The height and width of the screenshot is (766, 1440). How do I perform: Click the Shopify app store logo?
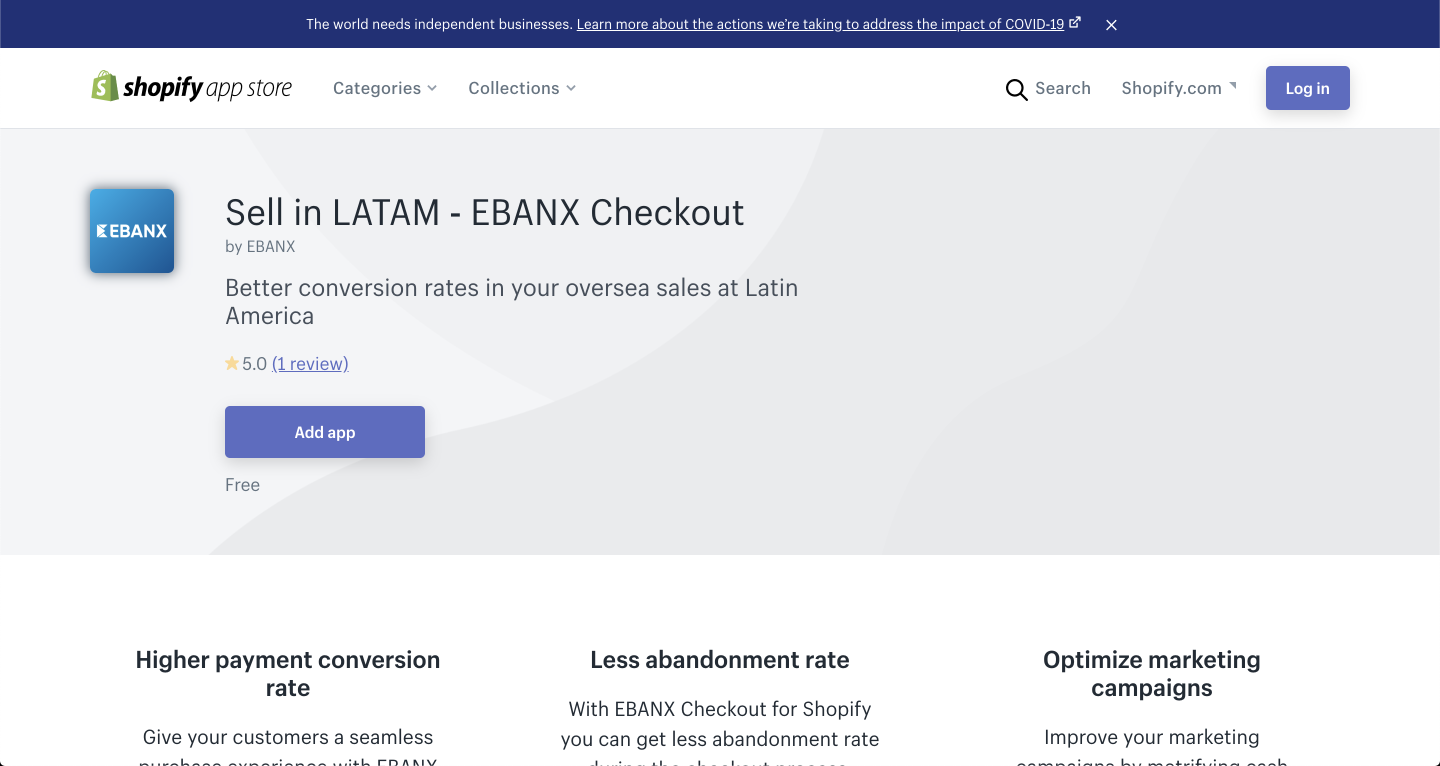(x=192, y=88)
